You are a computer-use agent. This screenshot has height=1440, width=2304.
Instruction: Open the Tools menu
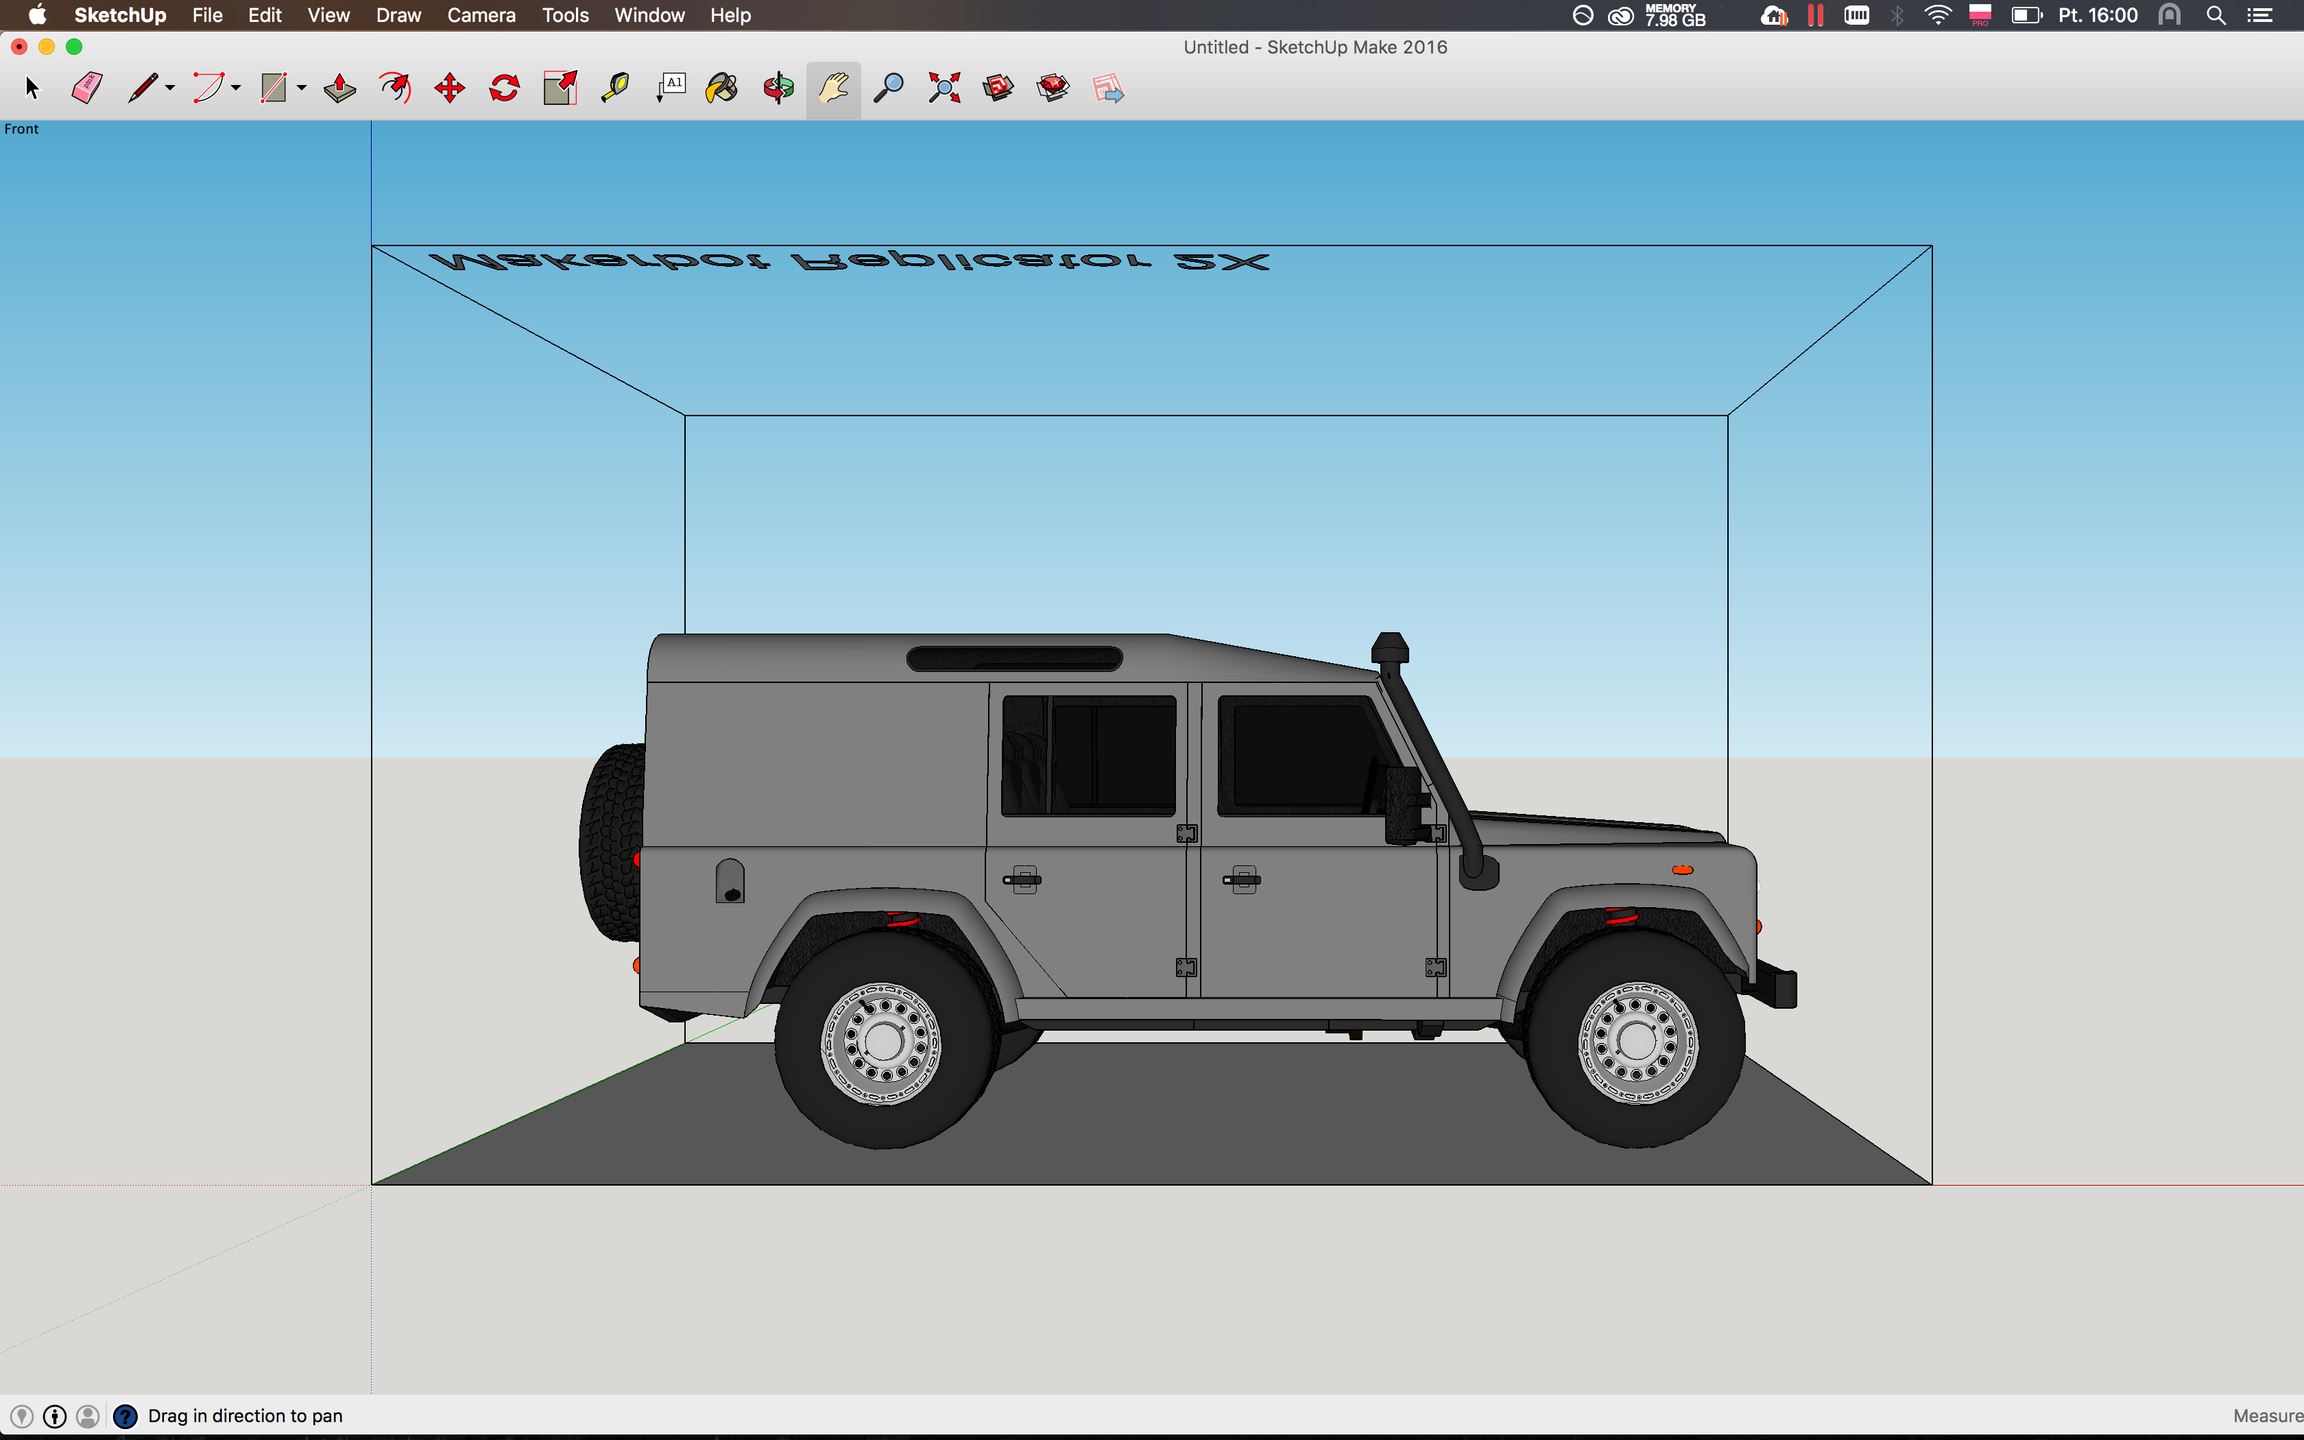(x=565, y=15)
